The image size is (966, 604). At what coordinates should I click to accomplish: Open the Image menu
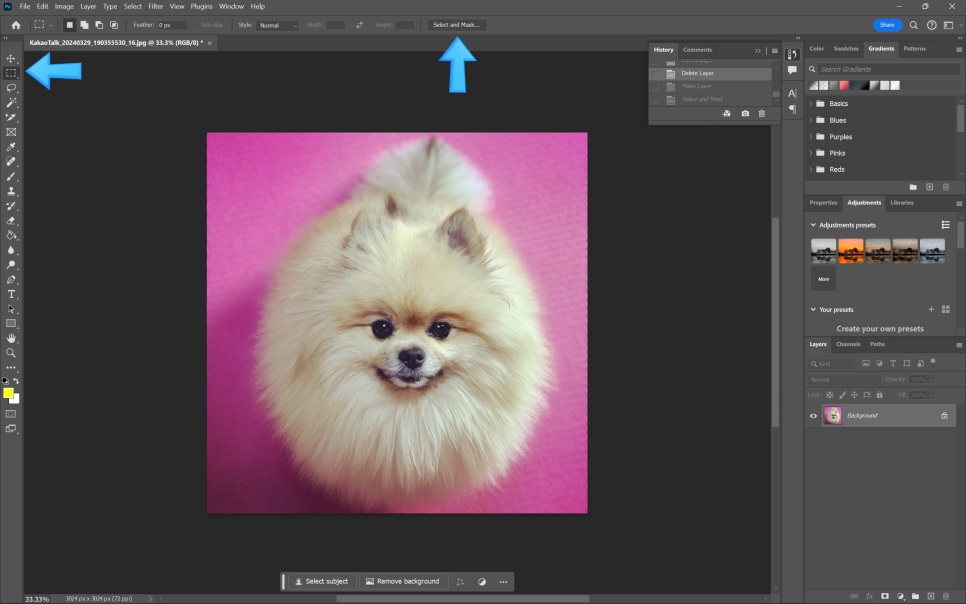[x=64, y=6]
